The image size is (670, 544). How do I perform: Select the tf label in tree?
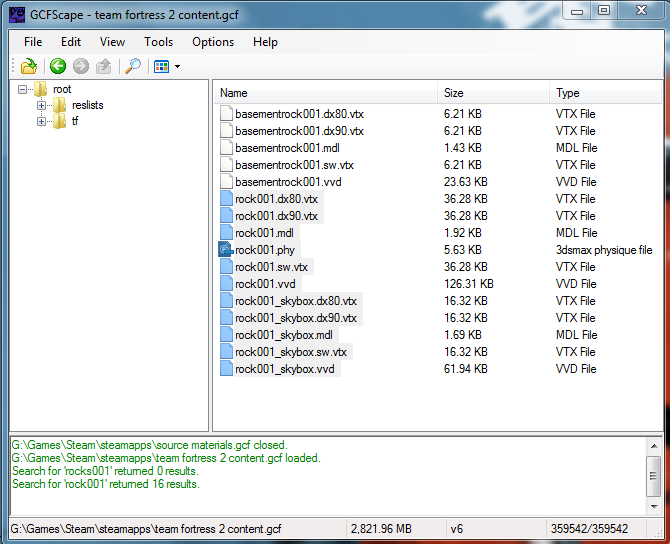click(75, 121)
